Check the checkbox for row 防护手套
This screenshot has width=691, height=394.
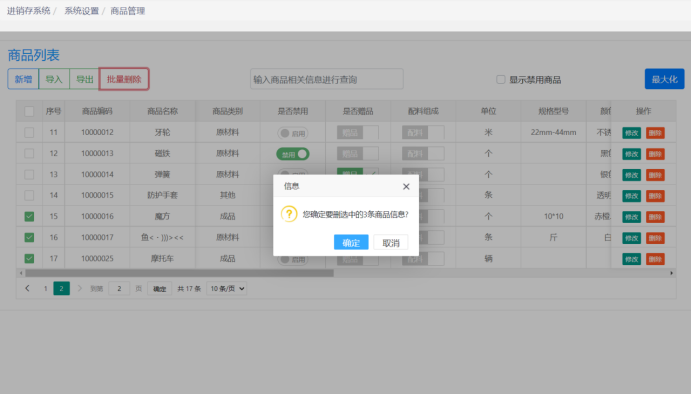point(29,195)
